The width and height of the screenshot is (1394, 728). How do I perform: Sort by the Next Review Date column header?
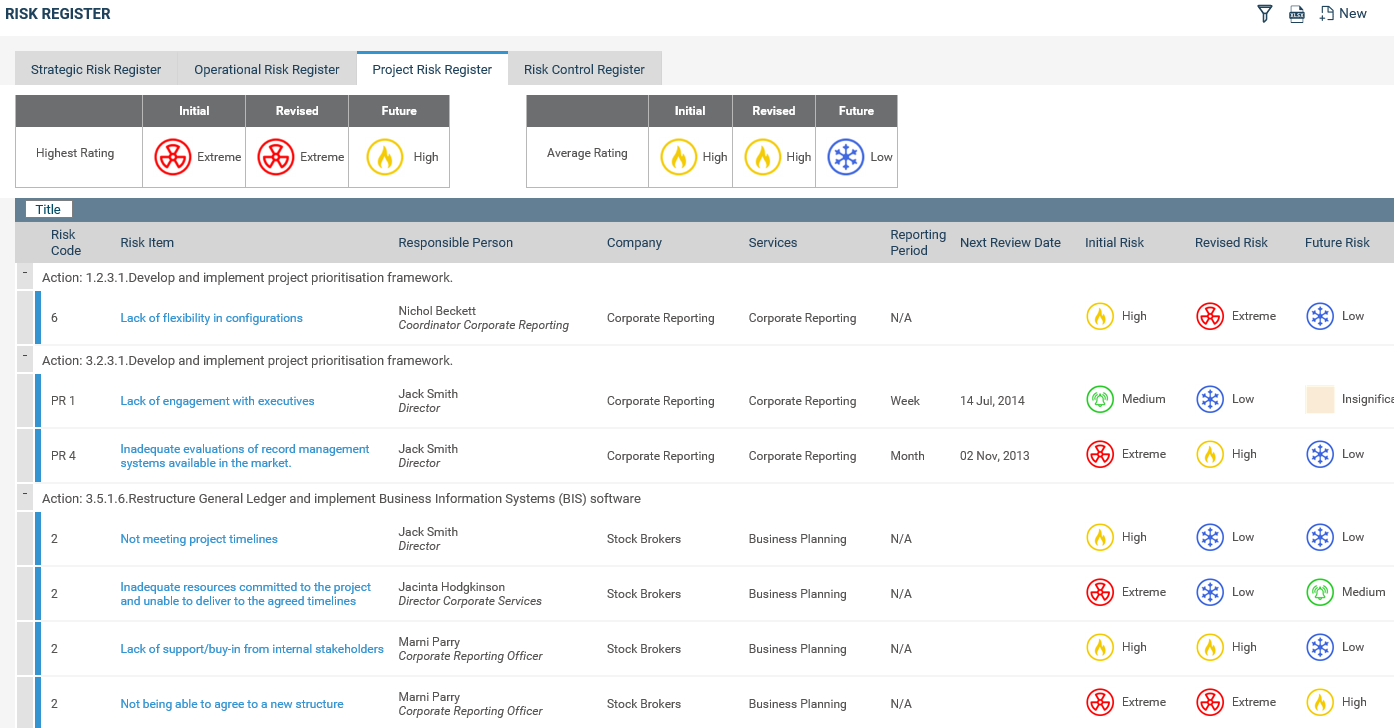(x=1010, y=242)
